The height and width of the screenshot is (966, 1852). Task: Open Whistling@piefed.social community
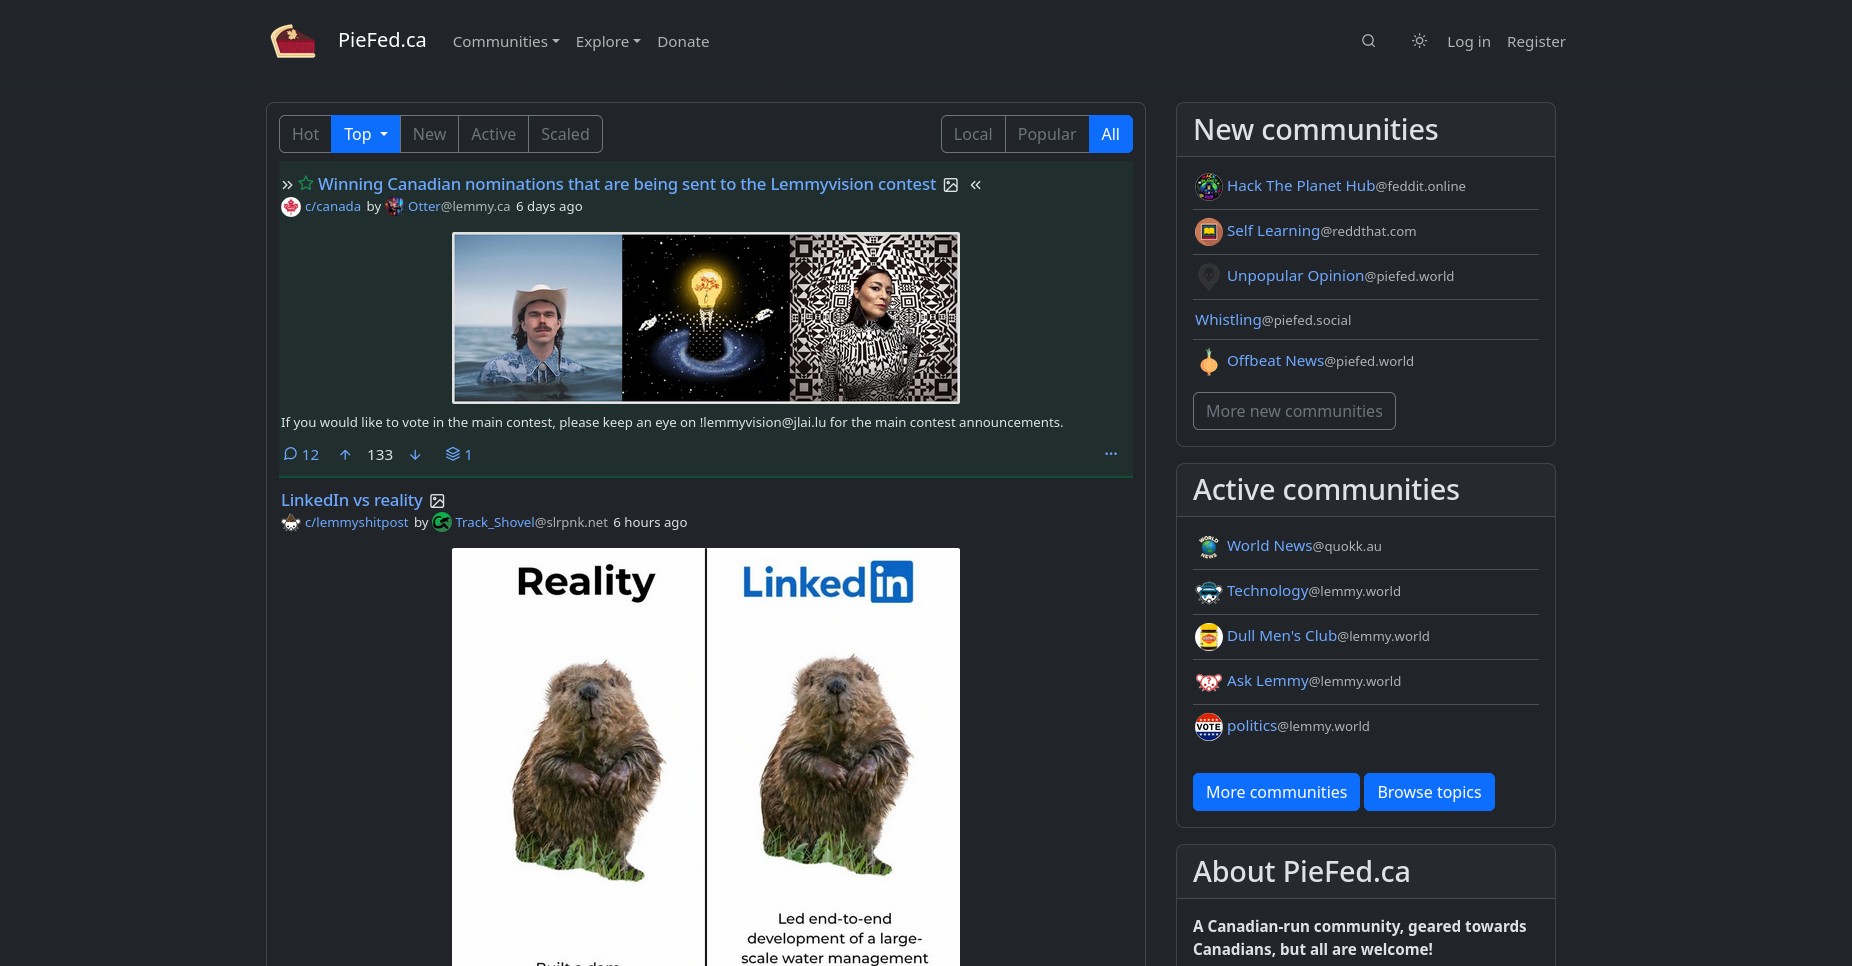pos(1273,320)
